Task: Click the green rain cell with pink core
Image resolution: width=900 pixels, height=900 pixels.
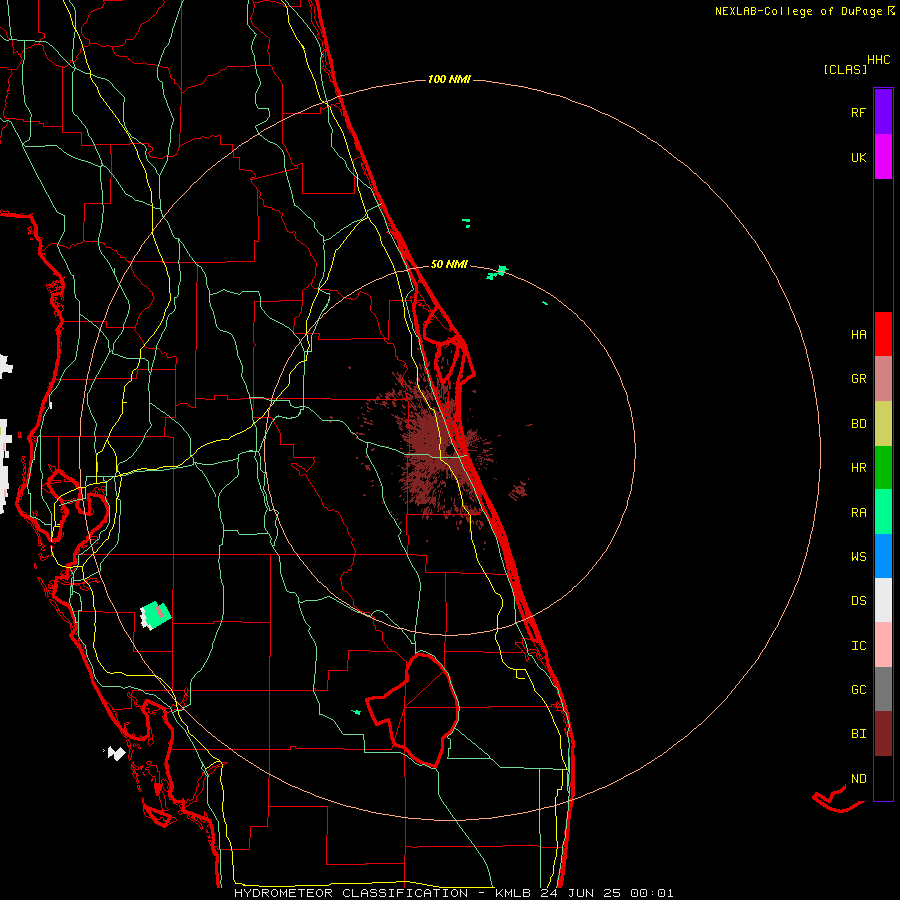Action: pyautogui.click(x=155, y=615)
